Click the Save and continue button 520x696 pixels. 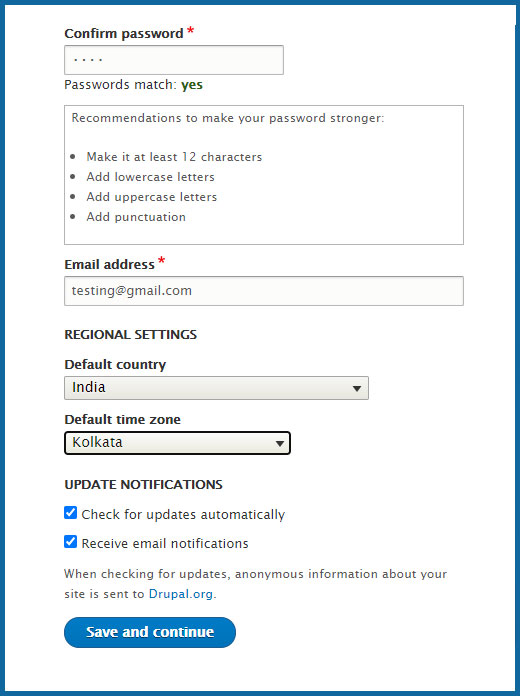click(x=150, y=632)
